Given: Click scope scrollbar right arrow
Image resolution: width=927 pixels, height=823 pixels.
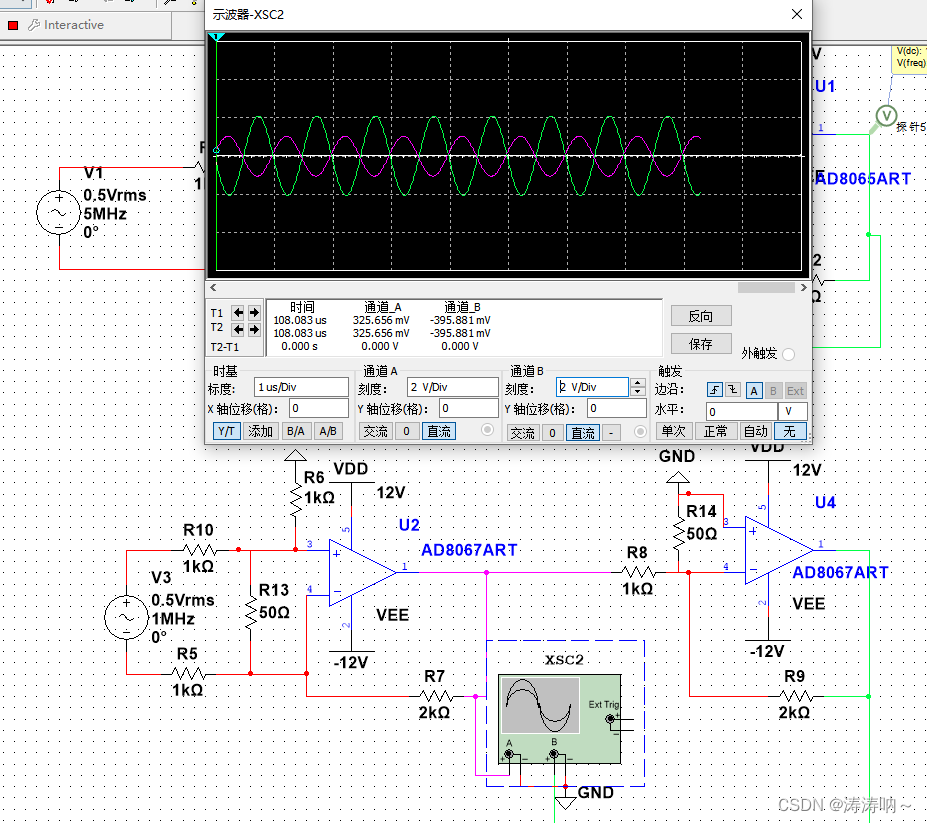Looking at the screenshot, I should [803, 287].
